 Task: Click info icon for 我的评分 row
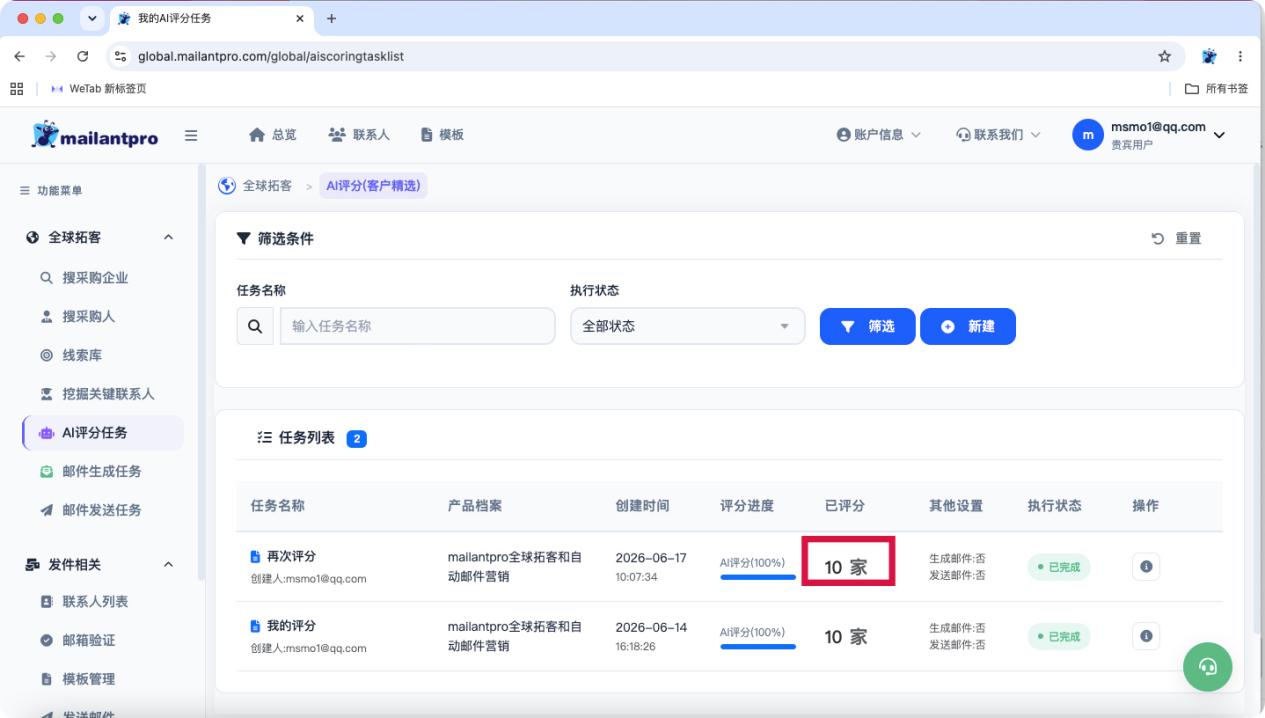(x=1146, y=636)
